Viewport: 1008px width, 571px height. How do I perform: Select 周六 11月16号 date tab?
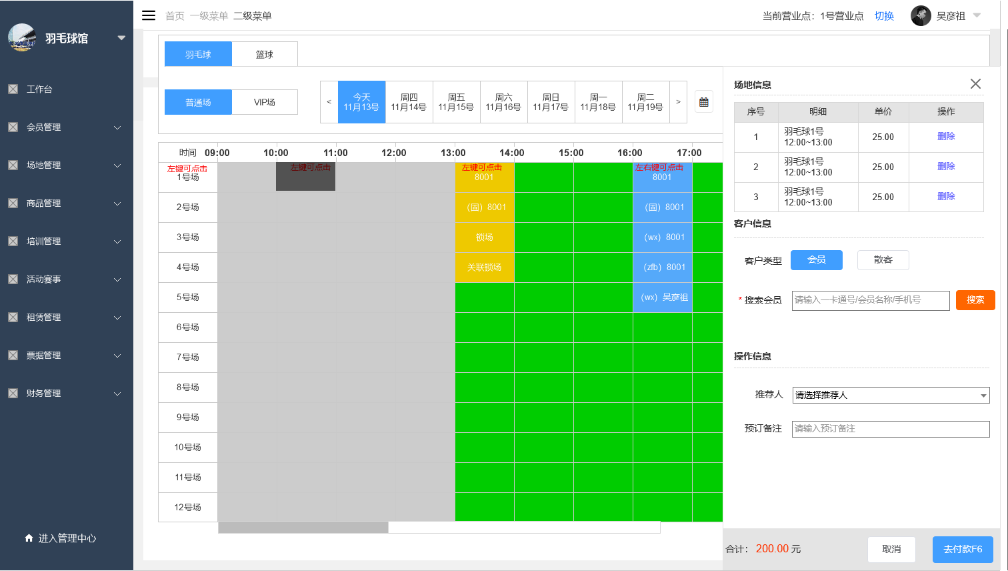(503, 102)
